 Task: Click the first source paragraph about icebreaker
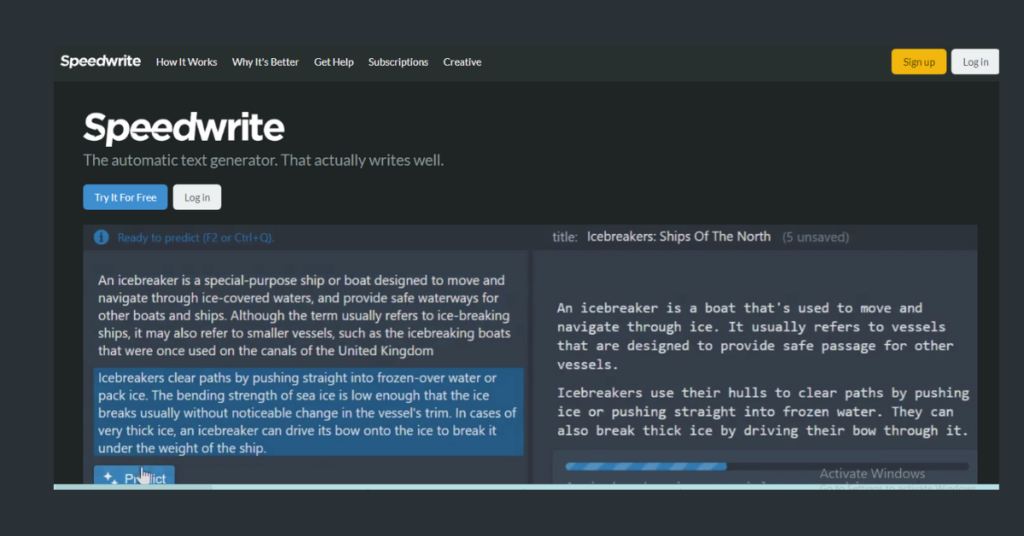click(304, 315)
